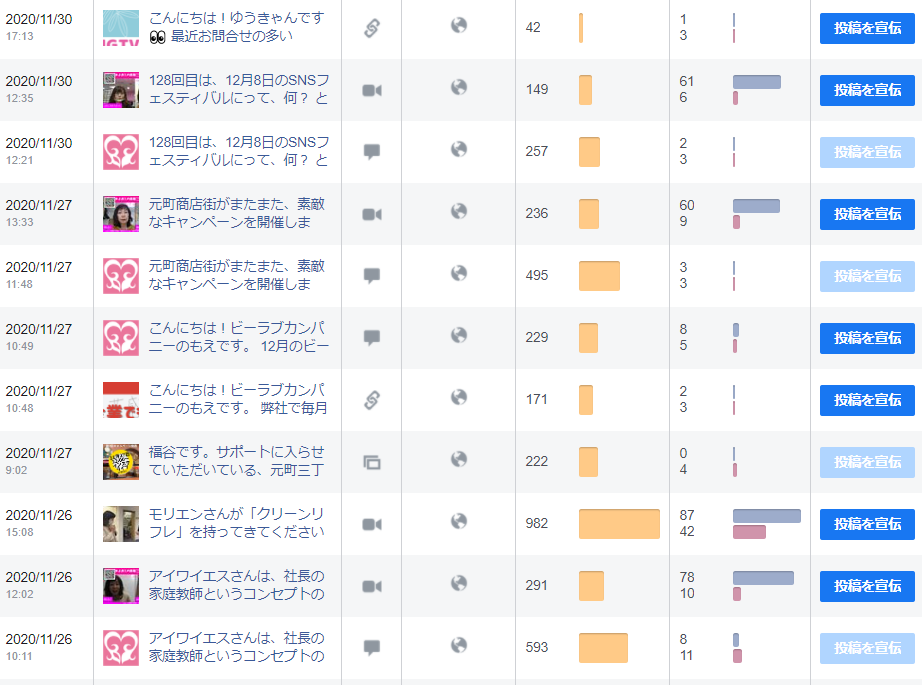Screen dimensions: 922x685
Task: Click link icon on 2020/11/30 17:13 post
Action: [372, 28]
